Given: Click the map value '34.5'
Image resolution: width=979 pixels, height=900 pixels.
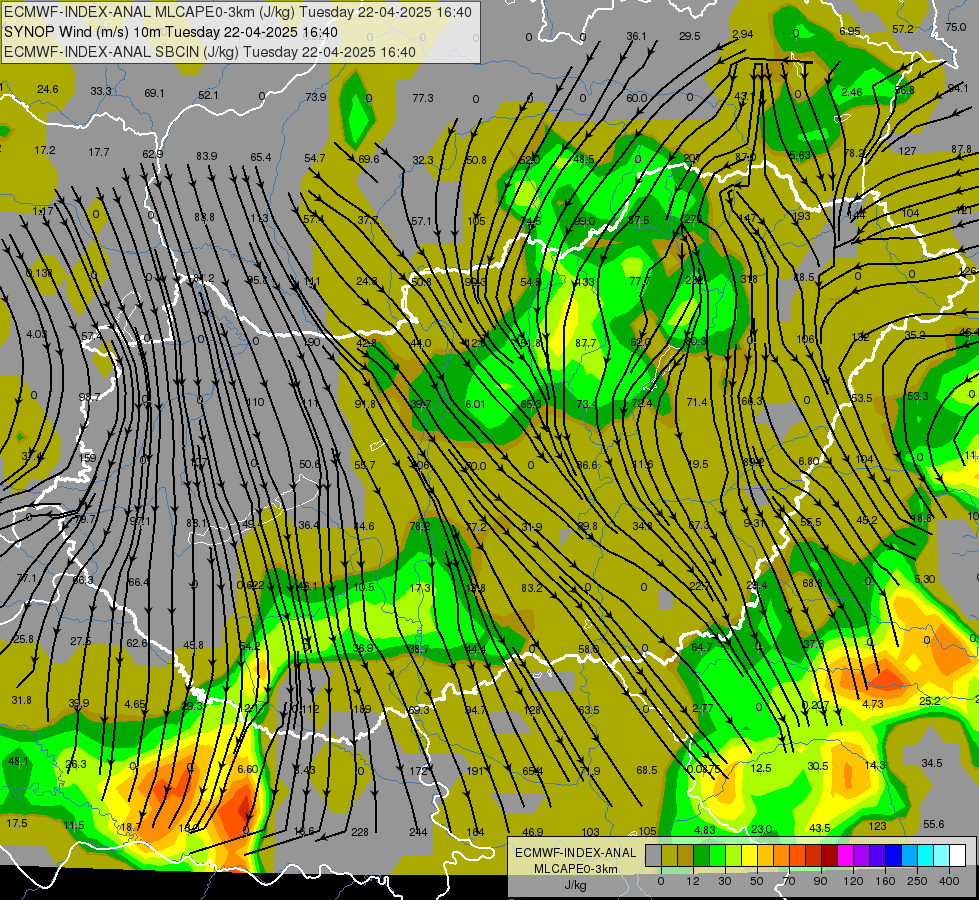Looking at the screenshot, I should pos(932,763).
